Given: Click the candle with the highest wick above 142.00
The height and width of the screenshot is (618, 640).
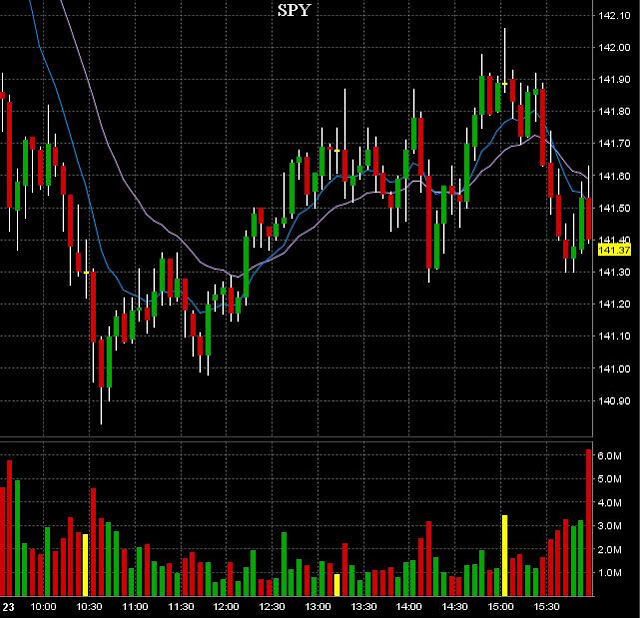Looking at the screenshot, I should pos(504,60).
